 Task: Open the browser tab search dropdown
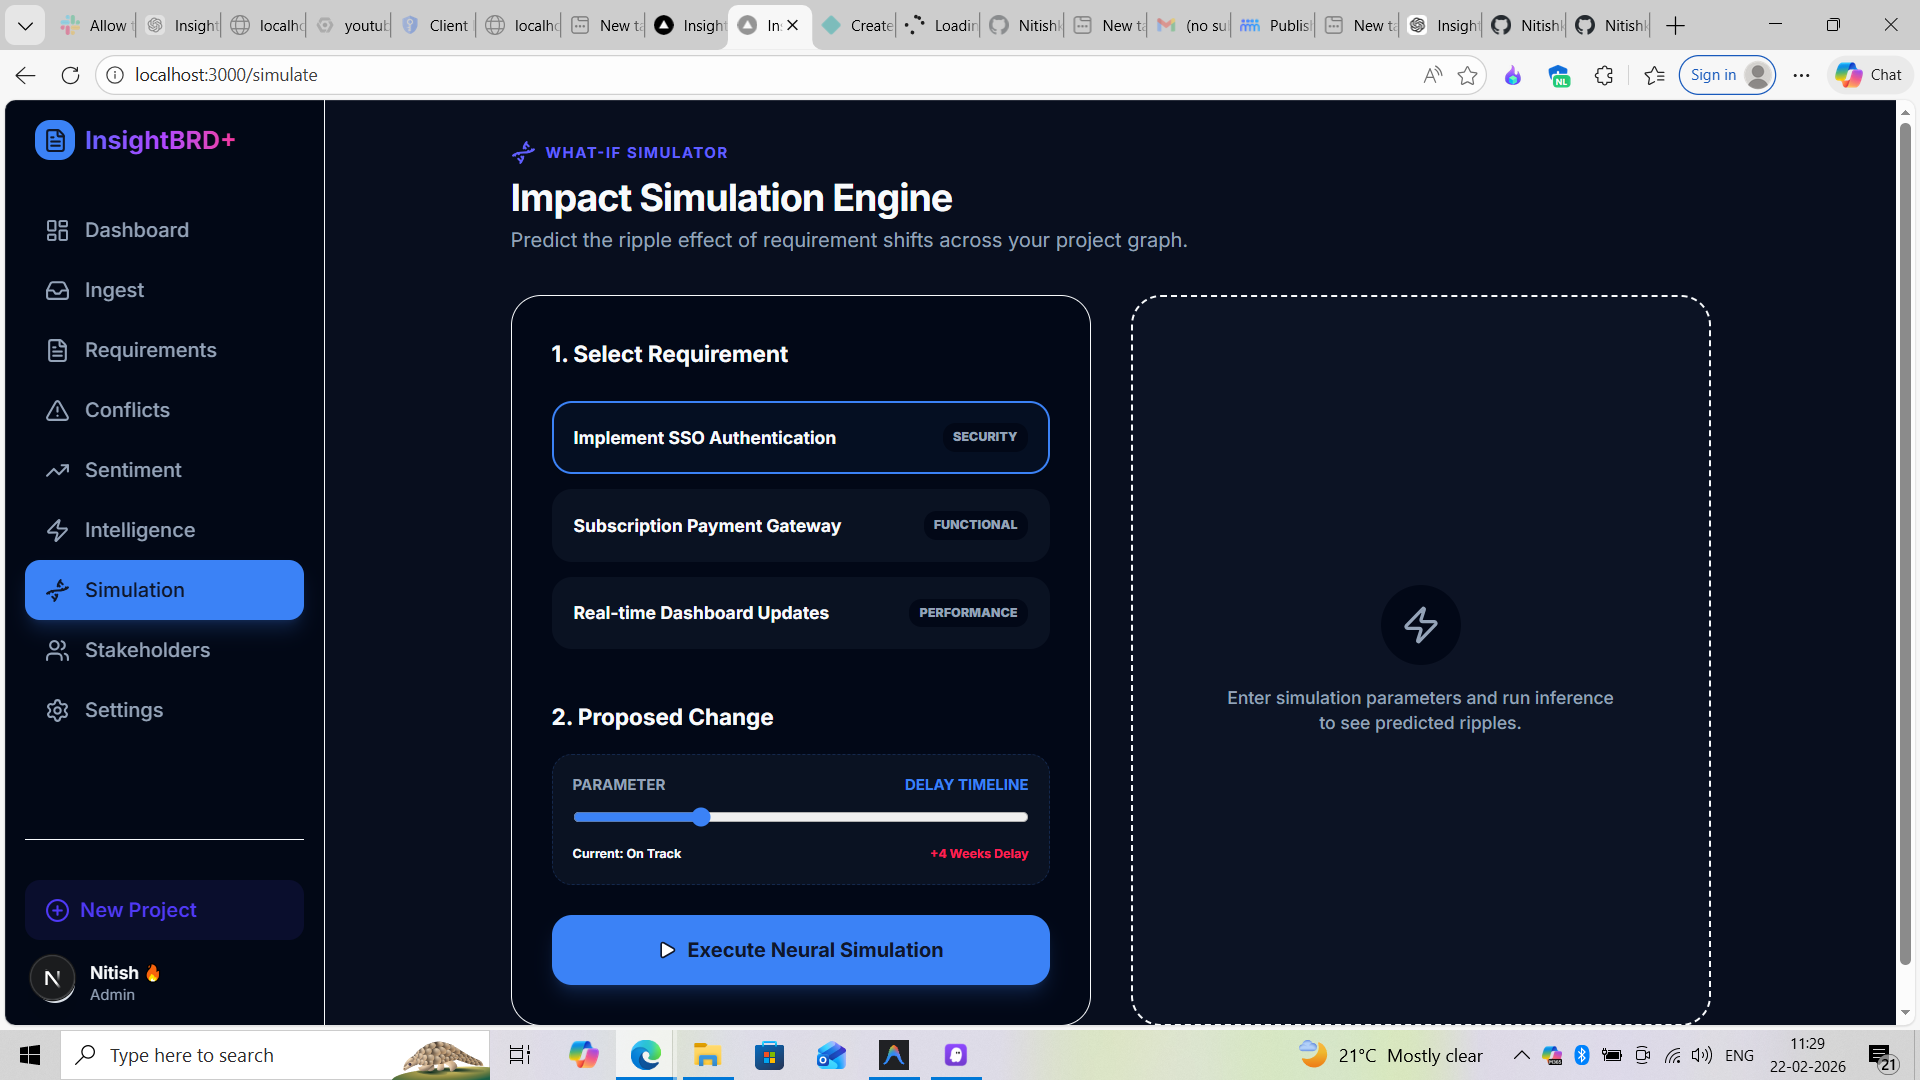(x=25, y=25)
